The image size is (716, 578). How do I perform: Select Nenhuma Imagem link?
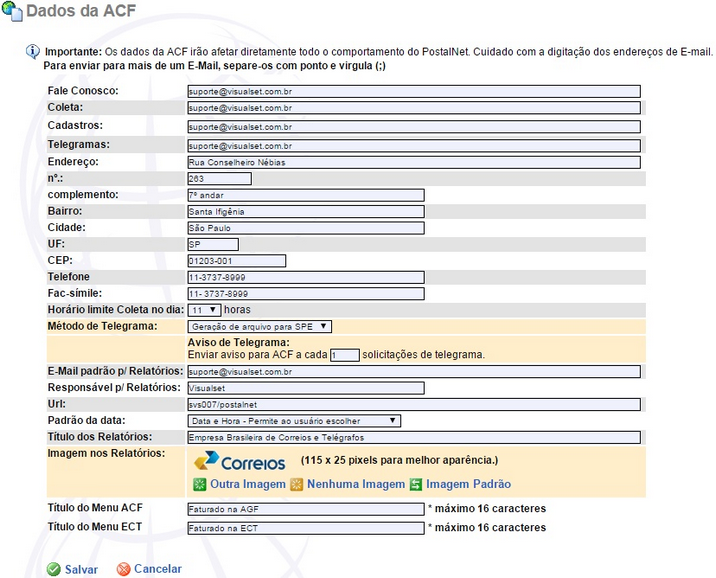point(356,484)
